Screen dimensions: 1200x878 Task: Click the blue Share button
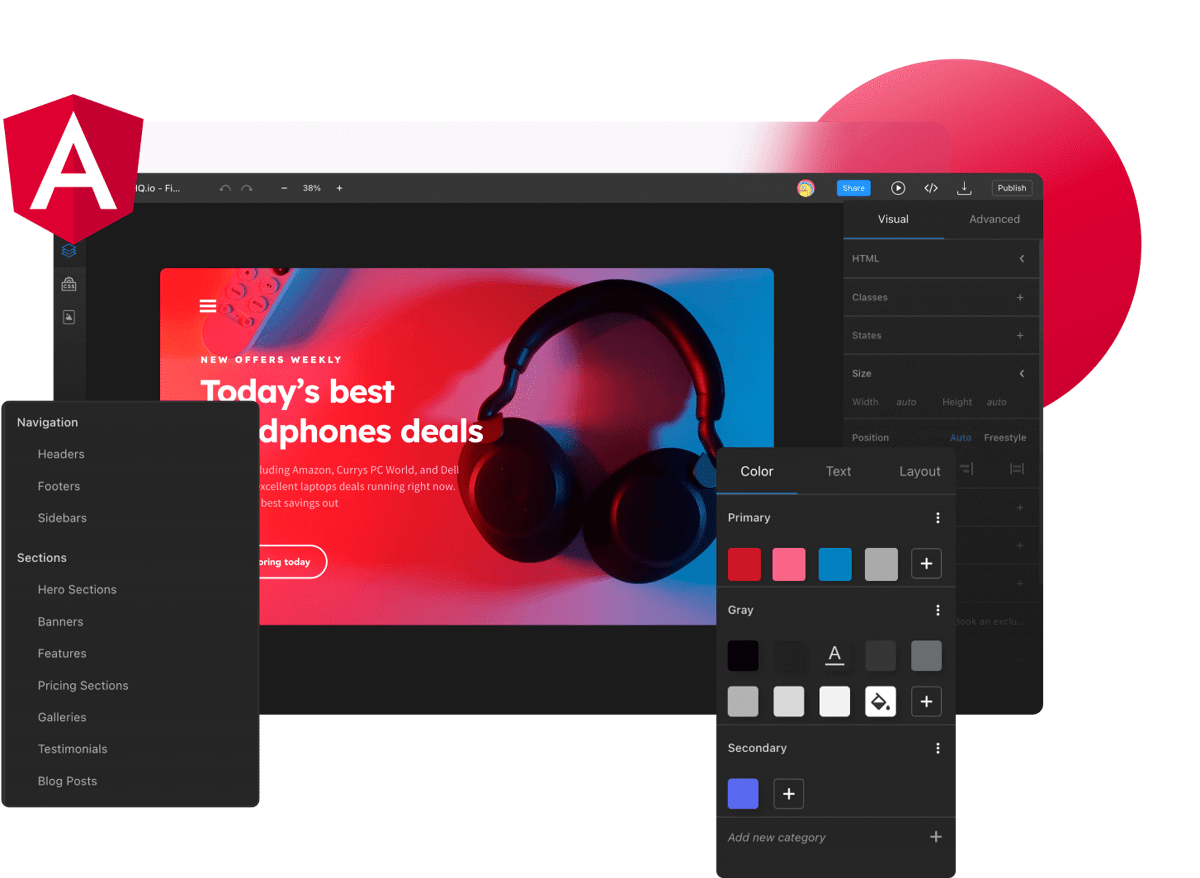tap(853, 187)
